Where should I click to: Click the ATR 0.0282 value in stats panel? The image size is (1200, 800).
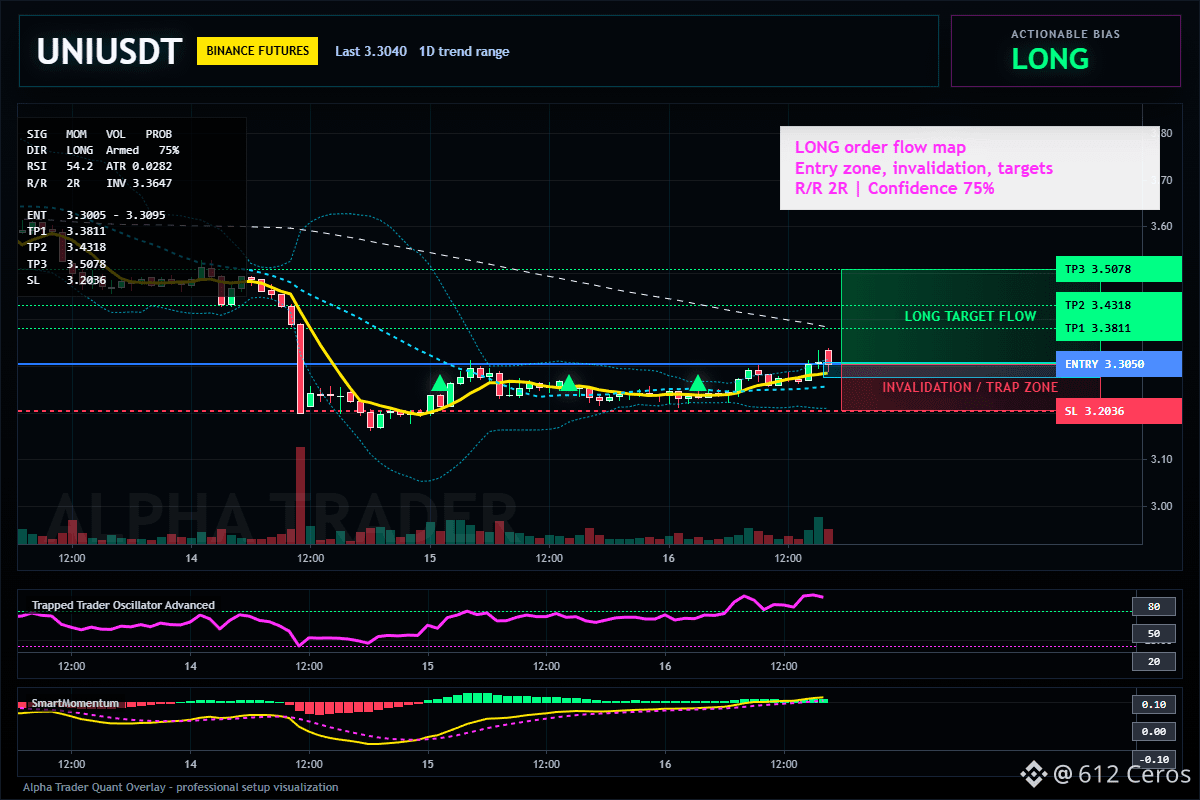coord(139,166)
